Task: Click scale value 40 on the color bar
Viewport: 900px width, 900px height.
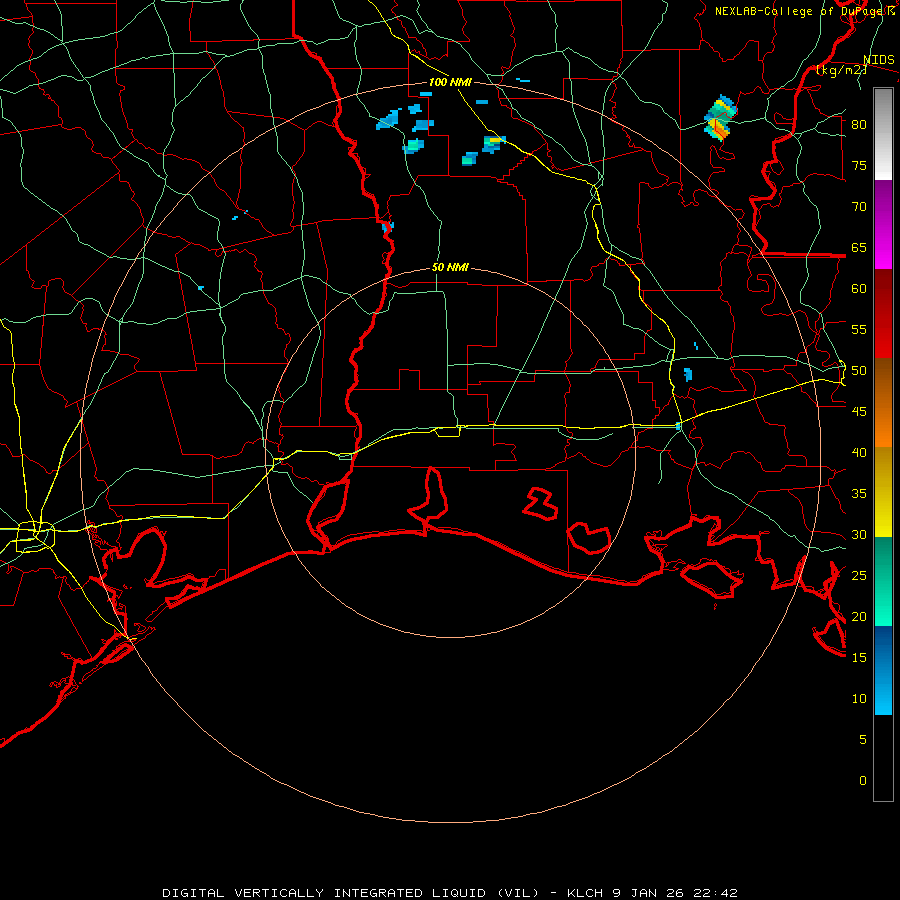Action: [x=859, y=453]
